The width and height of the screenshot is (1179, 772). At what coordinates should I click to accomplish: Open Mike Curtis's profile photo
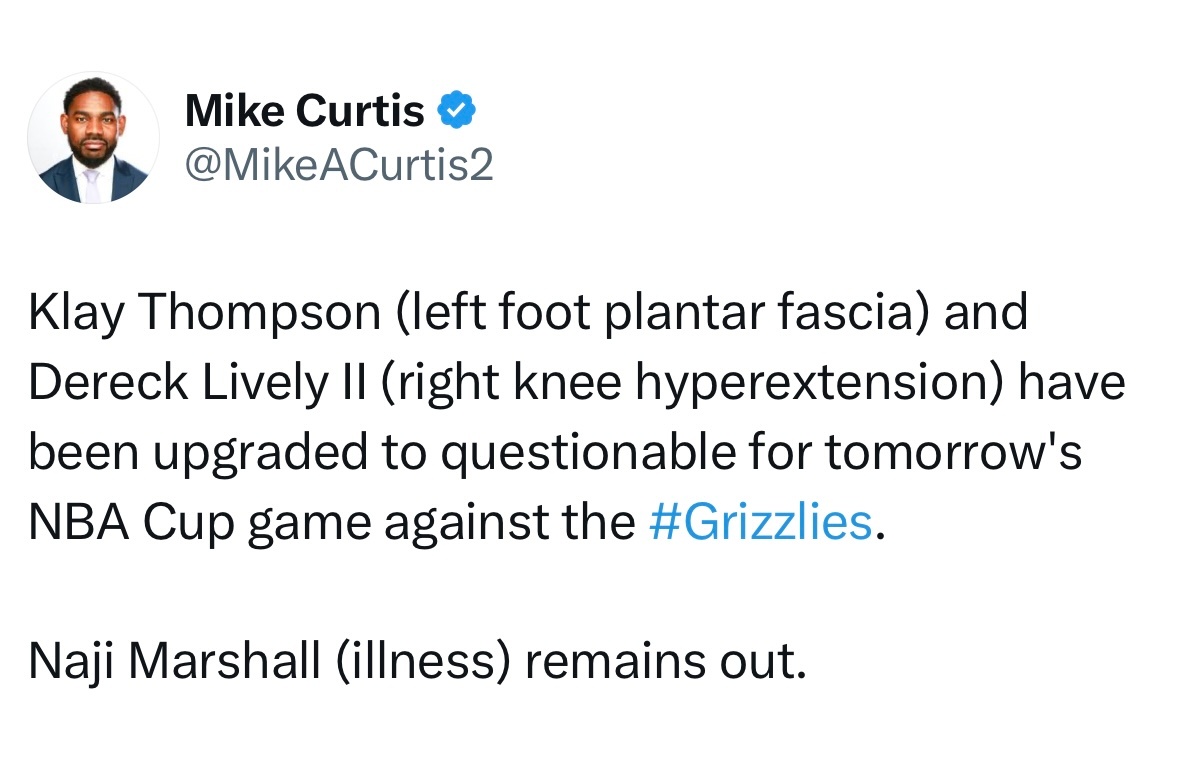93,138
